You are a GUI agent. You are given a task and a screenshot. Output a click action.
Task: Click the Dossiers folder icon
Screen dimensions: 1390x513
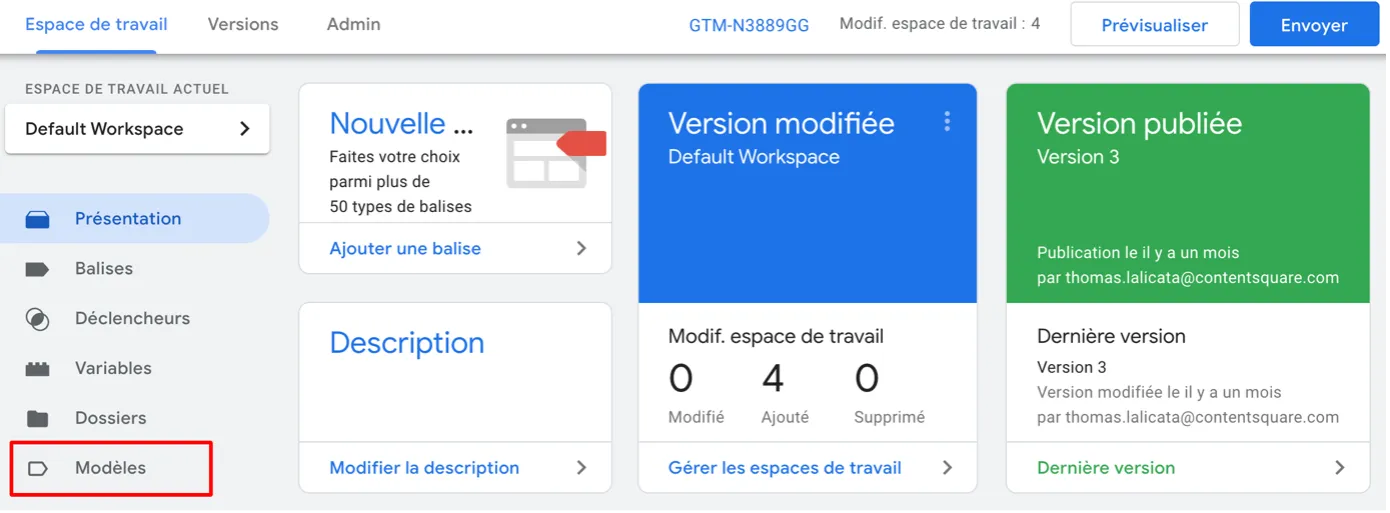click(x=37, y=418)
